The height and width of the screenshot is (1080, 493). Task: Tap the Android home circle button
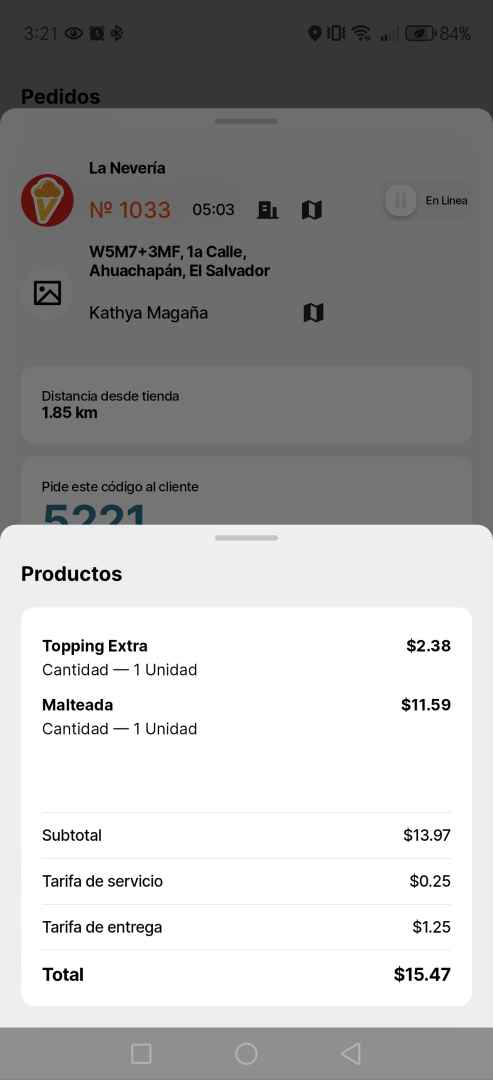point(246,1053)
